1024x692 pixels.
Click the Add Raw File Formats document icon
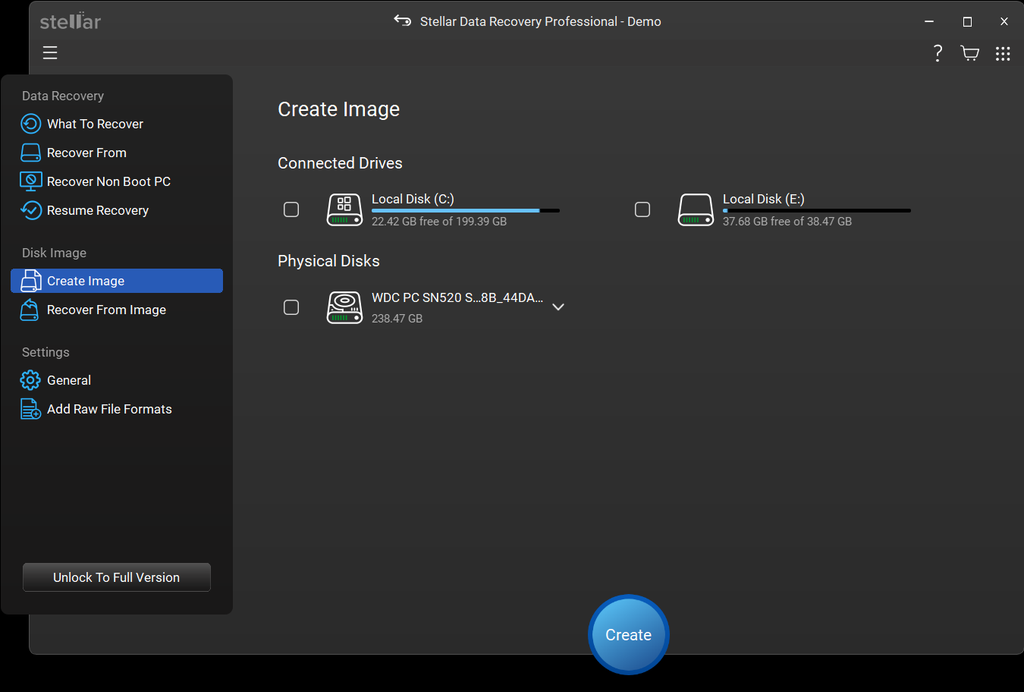click(30, 409)
